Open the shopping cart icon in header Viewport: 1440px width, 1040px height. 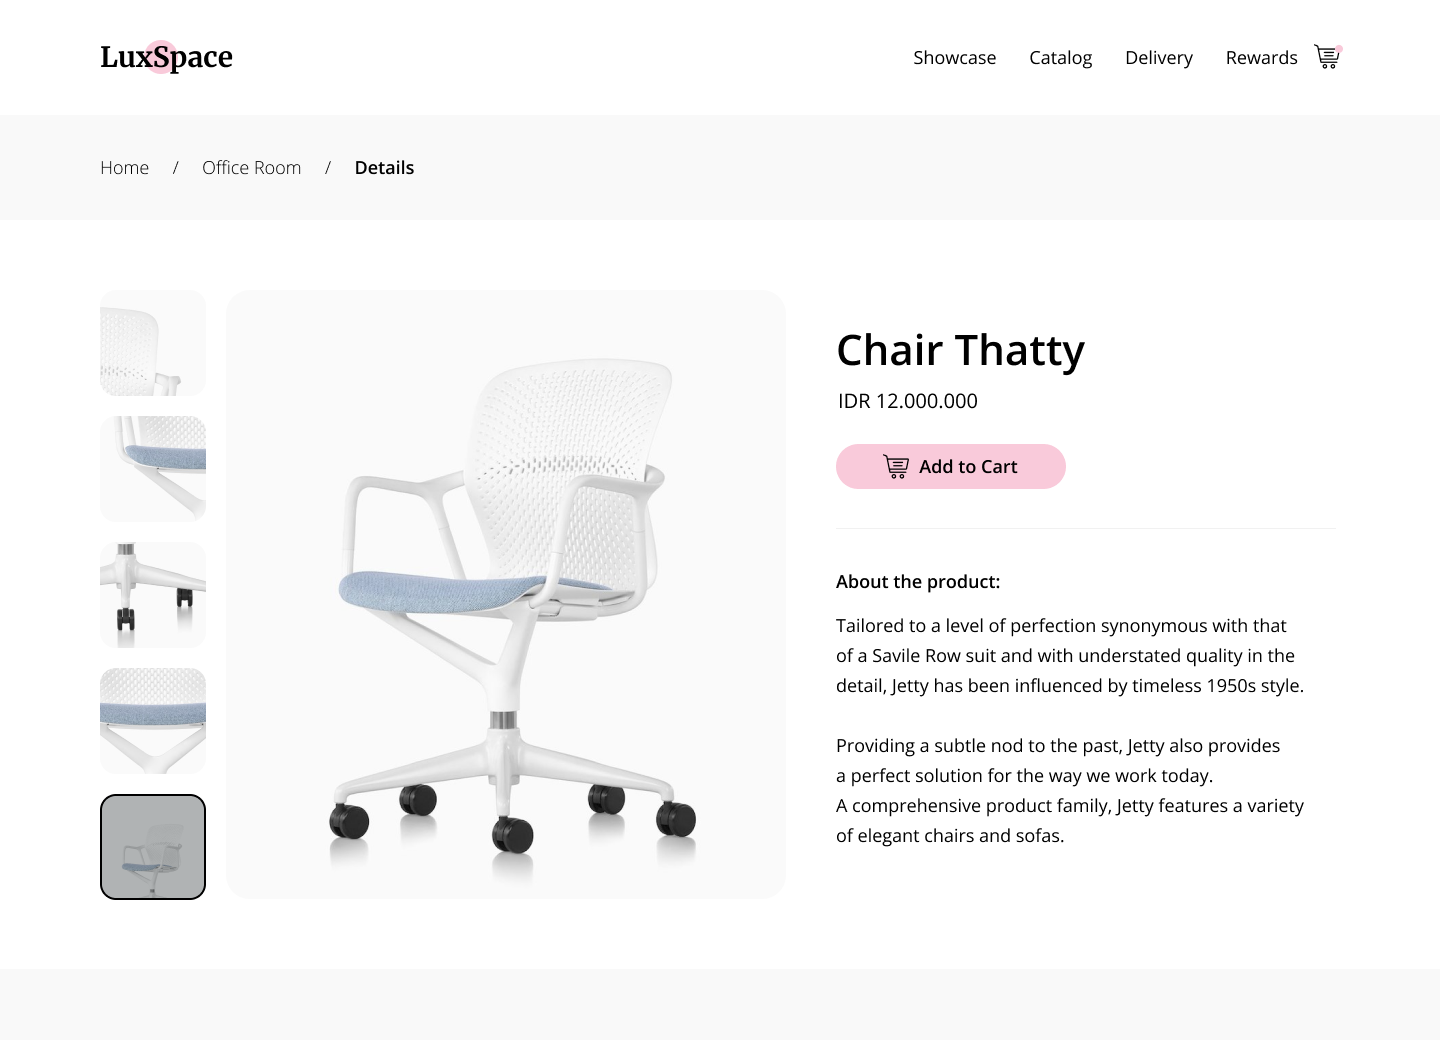tap(1327, 57)
